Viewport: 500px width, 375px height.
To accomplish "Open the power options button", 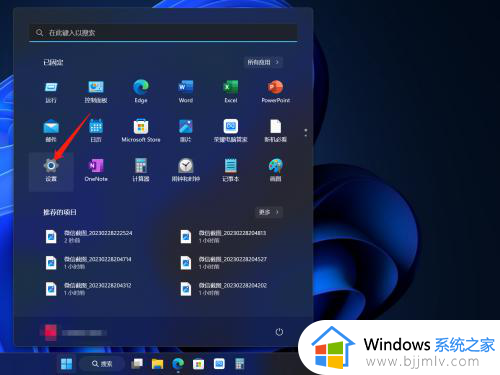I will point(279,332).
